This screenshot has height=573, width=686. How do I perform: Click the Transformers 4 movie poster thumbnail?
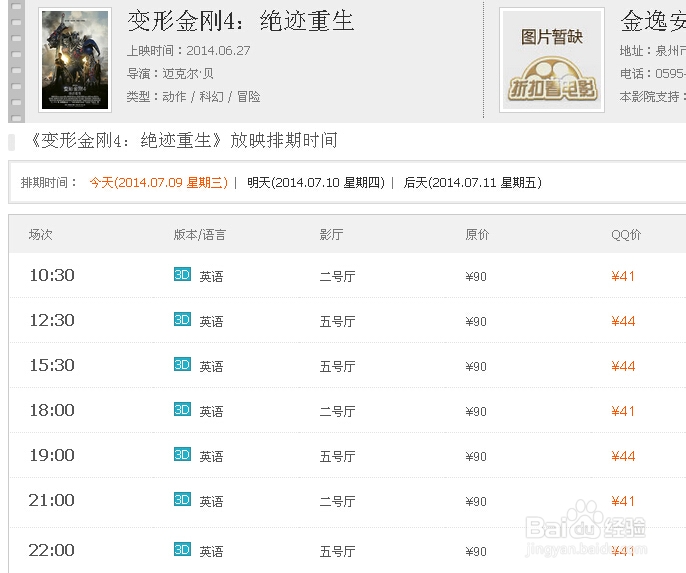61,60
